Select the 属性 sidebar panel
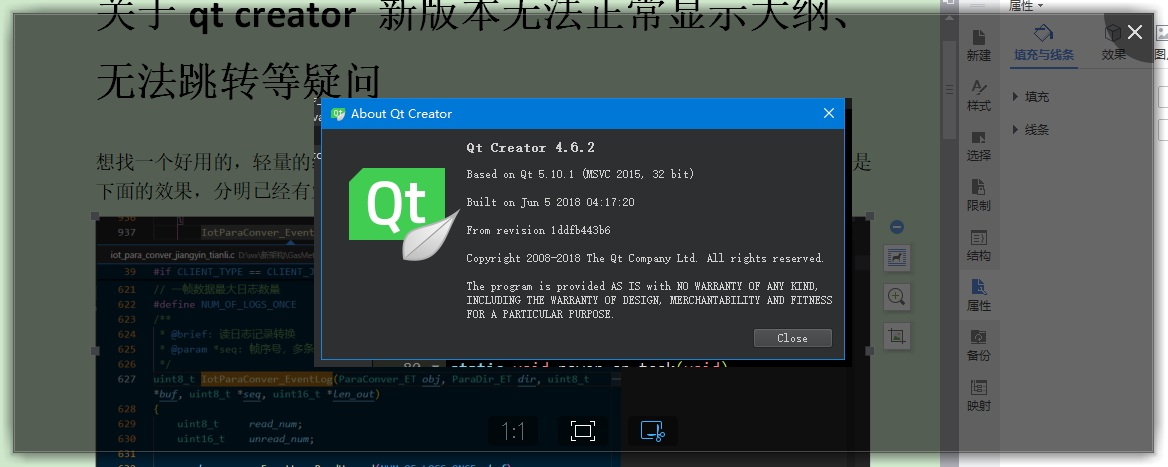The width and height of the screenshot is (1168, 467). point(979,296)
